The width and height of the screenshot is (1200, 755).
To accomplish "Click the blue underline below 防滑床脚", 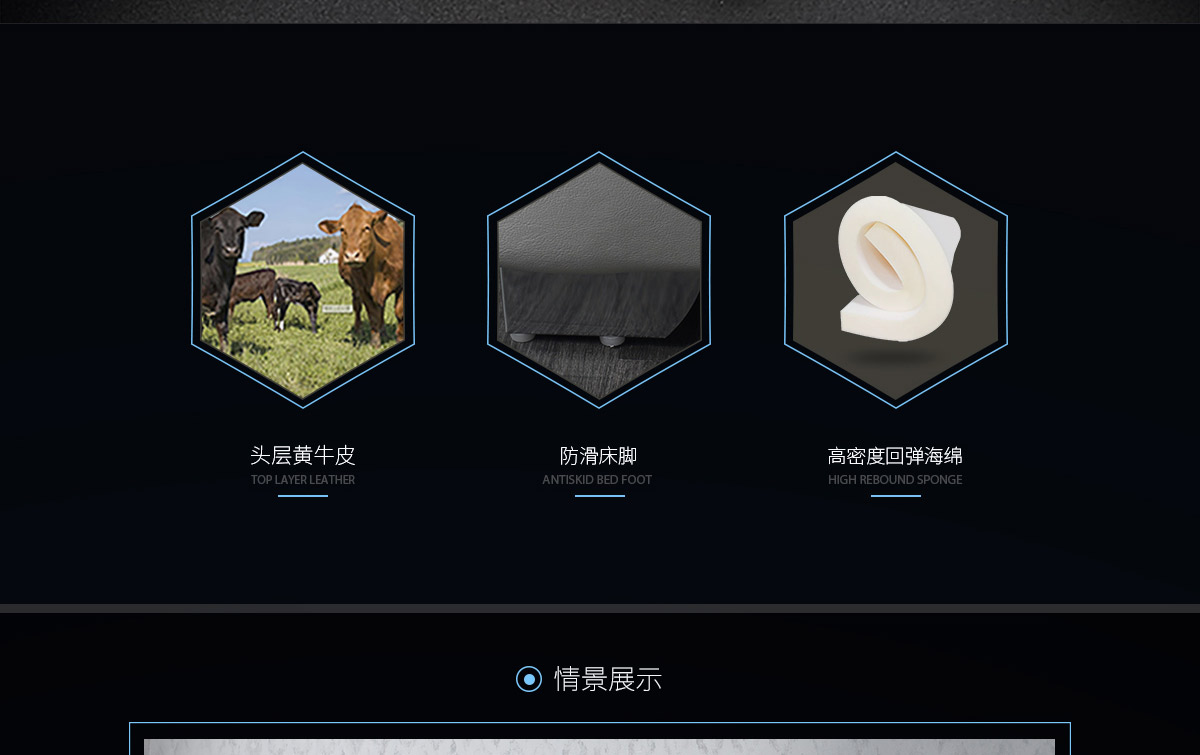I will [600, 496].
